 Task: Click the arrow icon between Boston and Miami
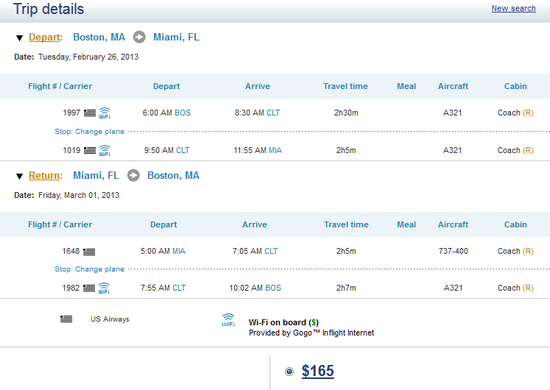click(x=139, y=37)
